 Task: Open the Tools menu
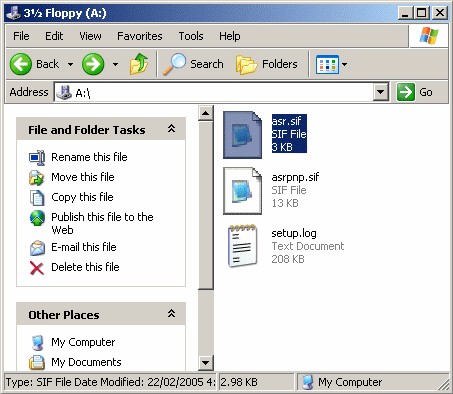point(191,36)
